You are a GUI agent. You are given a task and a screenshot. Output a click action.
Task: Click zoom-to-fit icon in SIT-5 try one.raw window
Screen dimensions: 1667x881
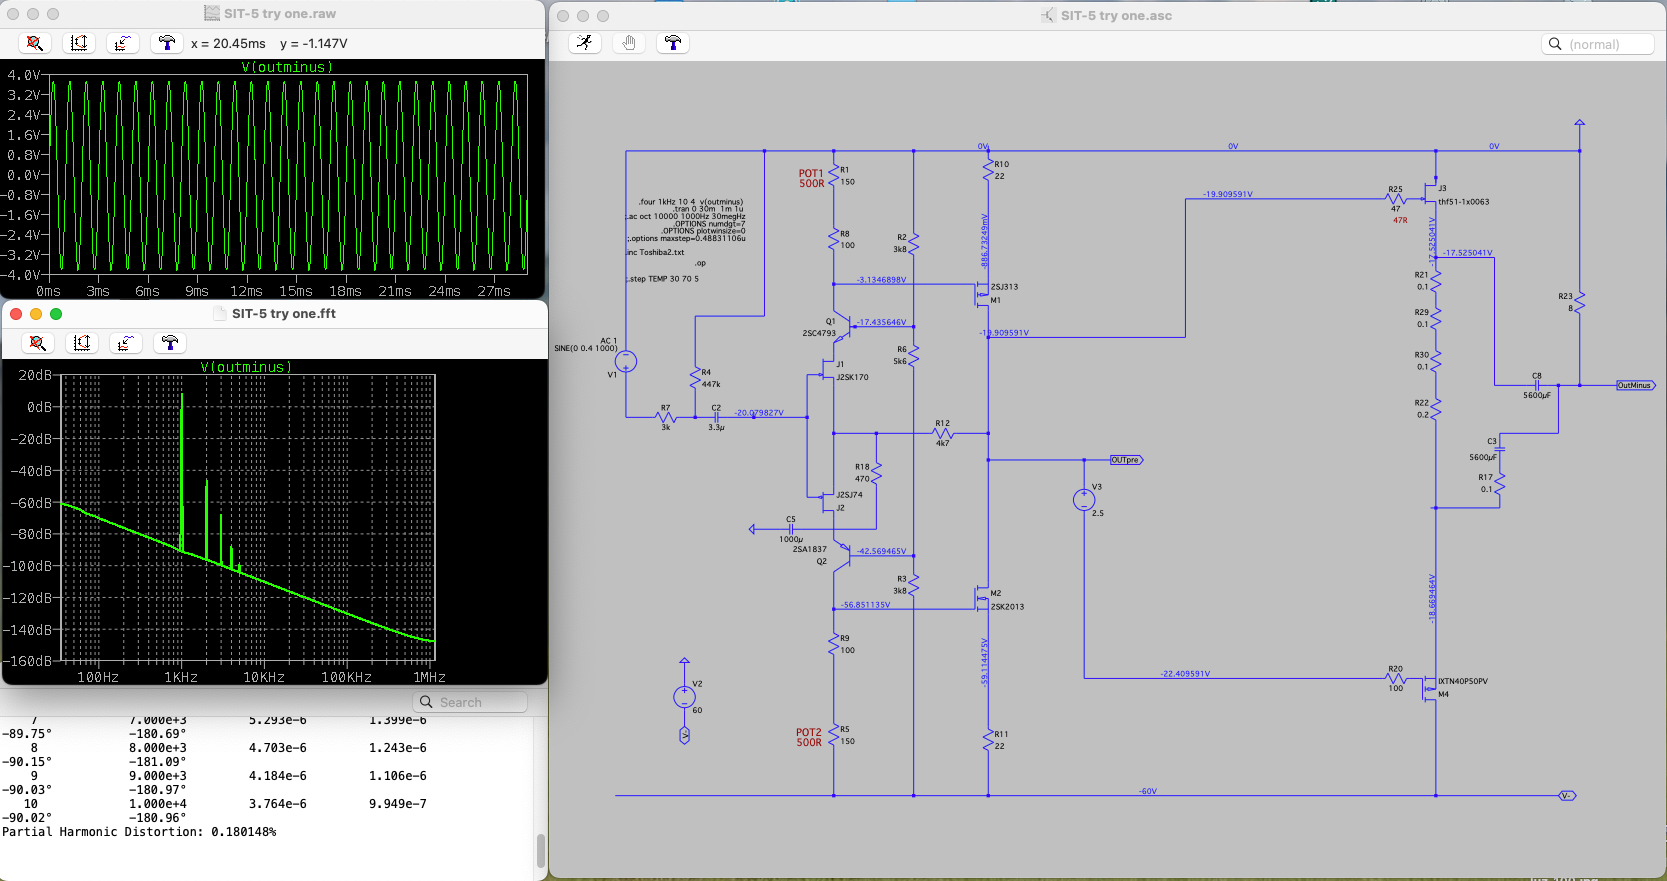click(x=35, y=43)
